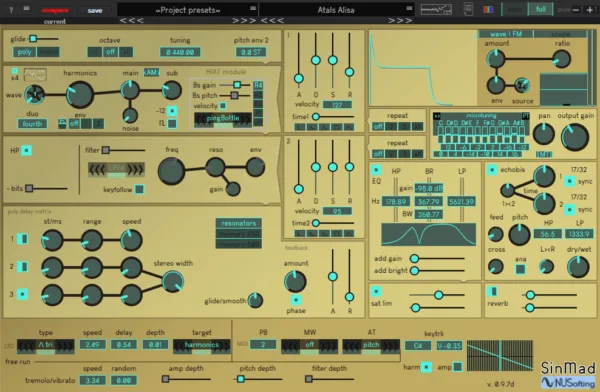Viewport: 600px width, 392px height.
Task: Toggle the x4 checkbox
Action: [15, 71]
